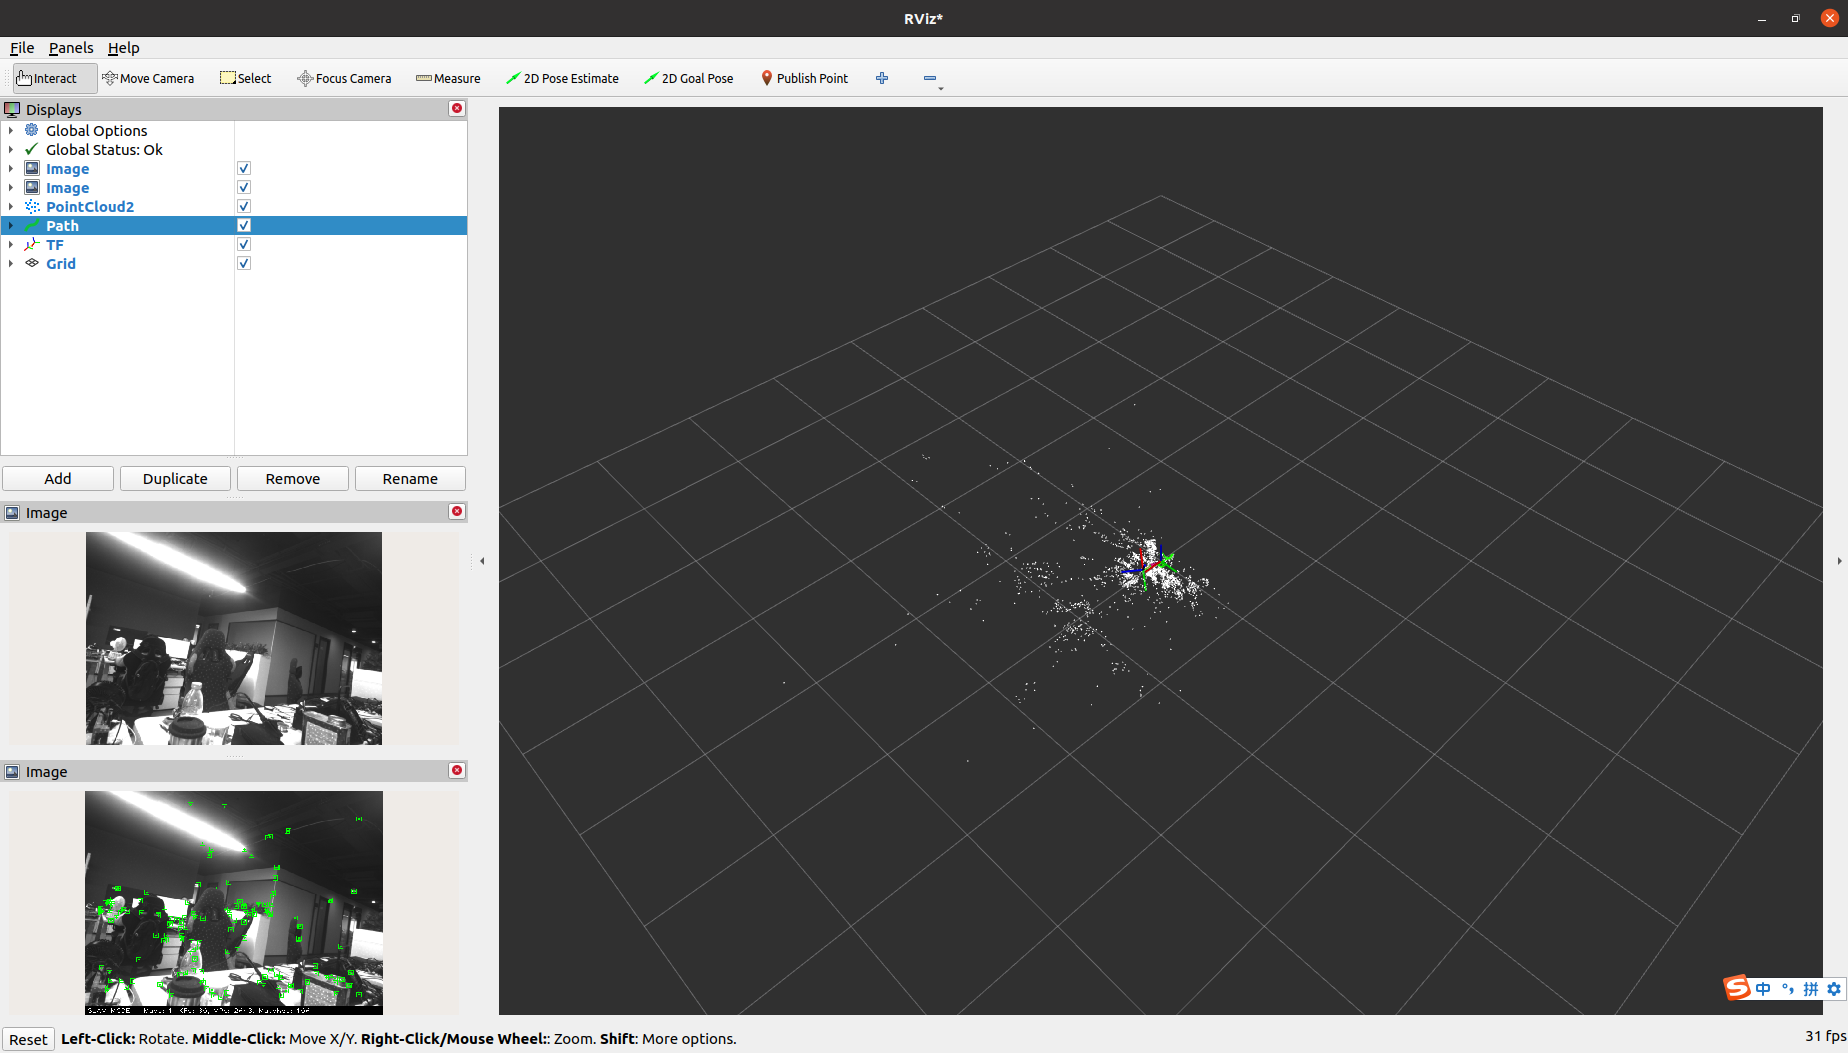Pick the Measure tool
Screen dimensions: 1848x1053
tap(448, 78)
